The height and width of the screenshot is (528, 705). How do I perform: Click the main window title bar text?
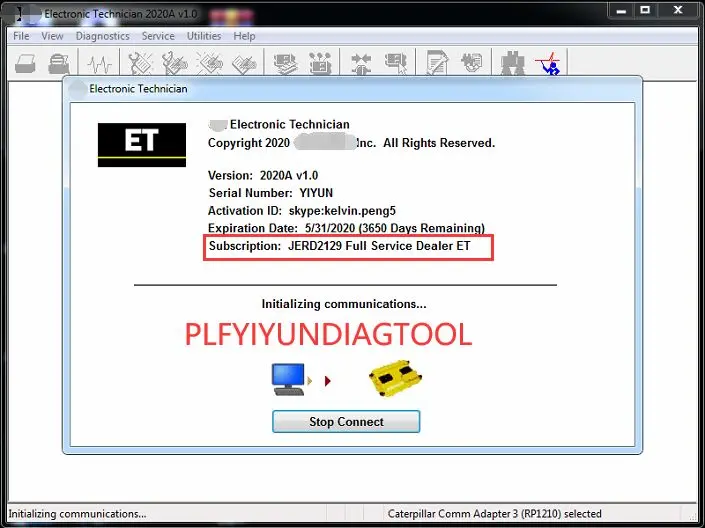120,14
